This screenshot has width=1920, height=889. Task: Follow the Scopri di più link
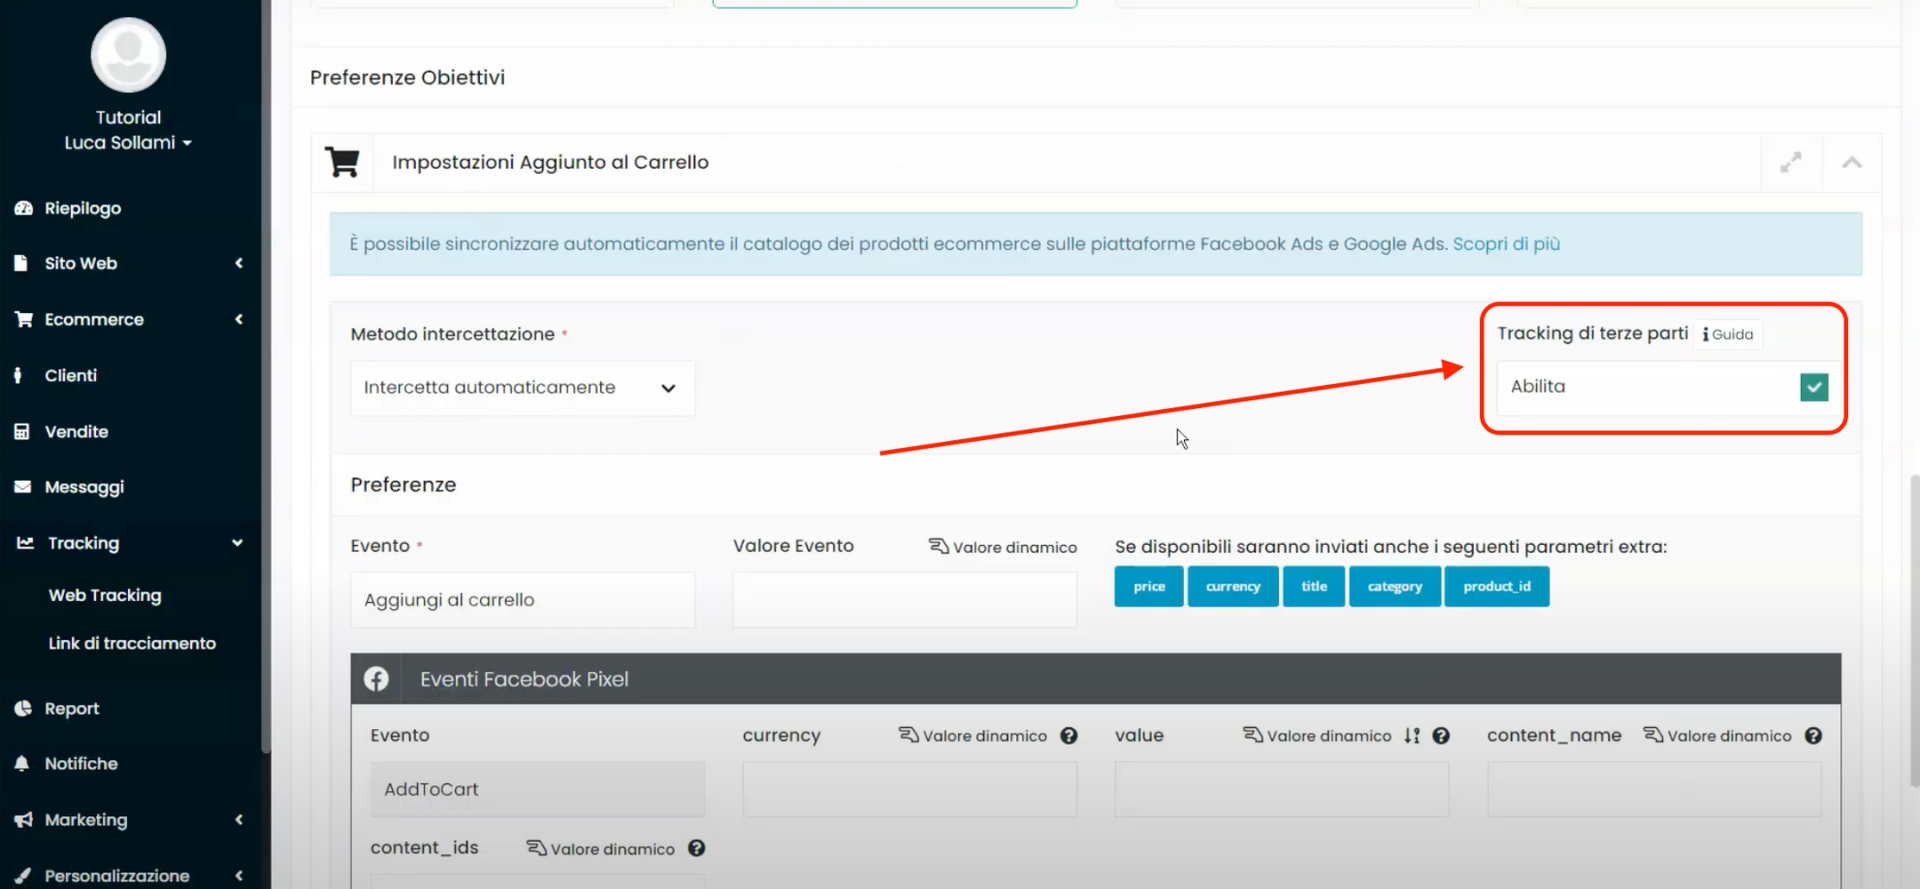click(1506, 244)
